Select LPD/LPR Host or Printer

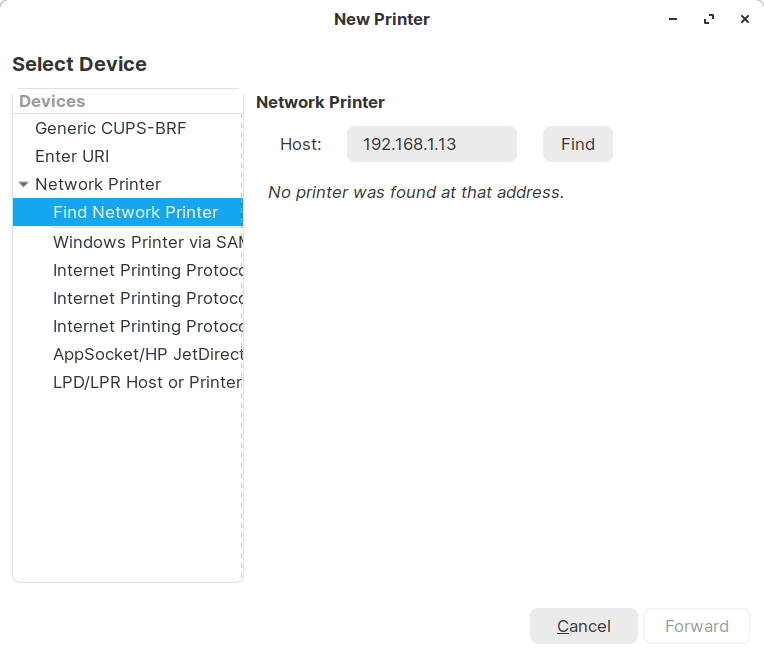pos(147,382)
